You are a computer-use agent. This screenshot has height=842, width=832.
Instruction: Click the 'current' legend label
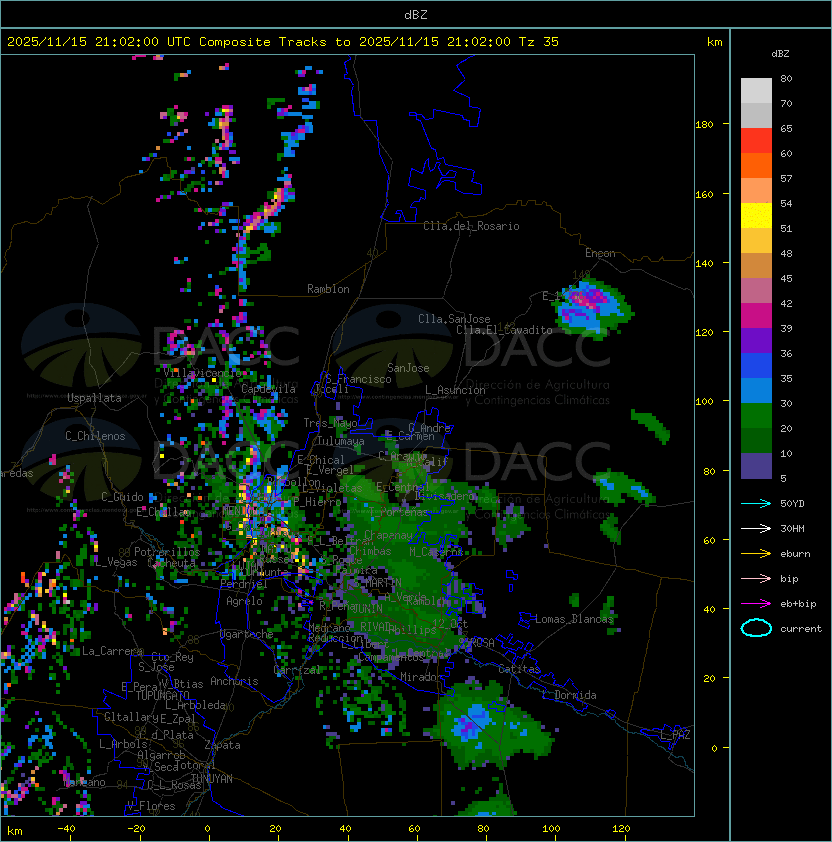click(x=801, y=629)
